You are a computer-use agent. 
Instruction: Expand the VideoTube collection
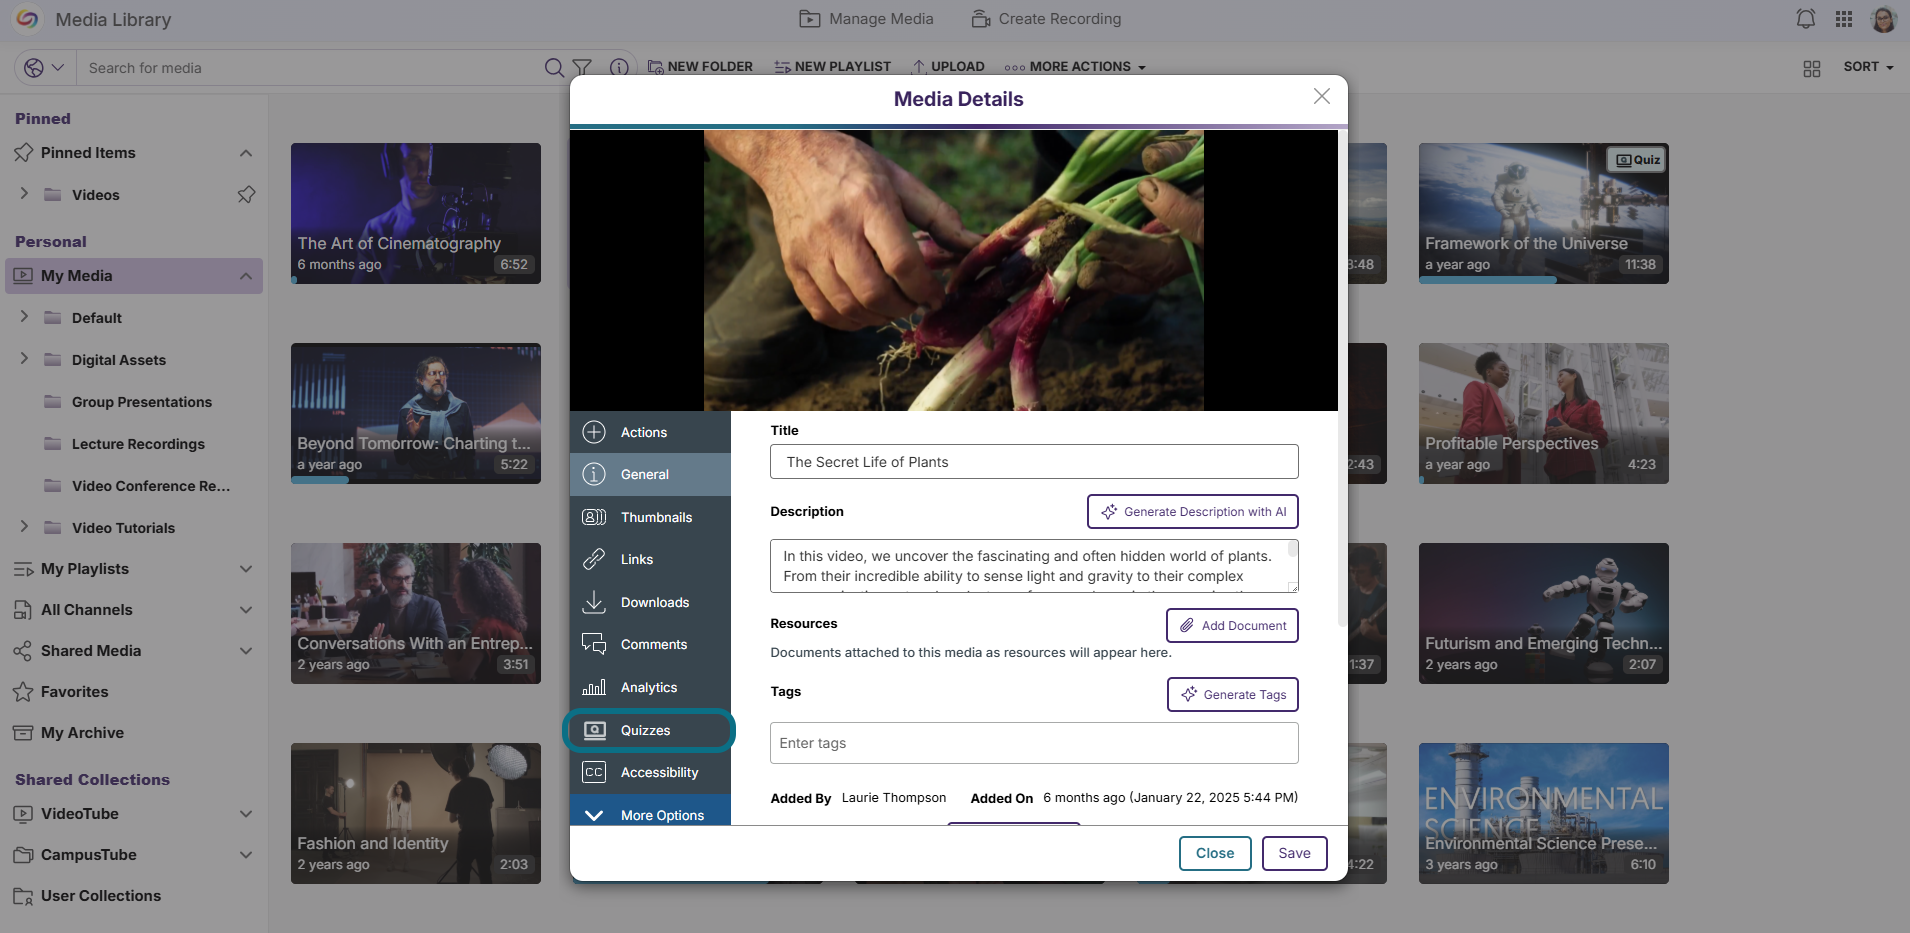click(246, 814)
